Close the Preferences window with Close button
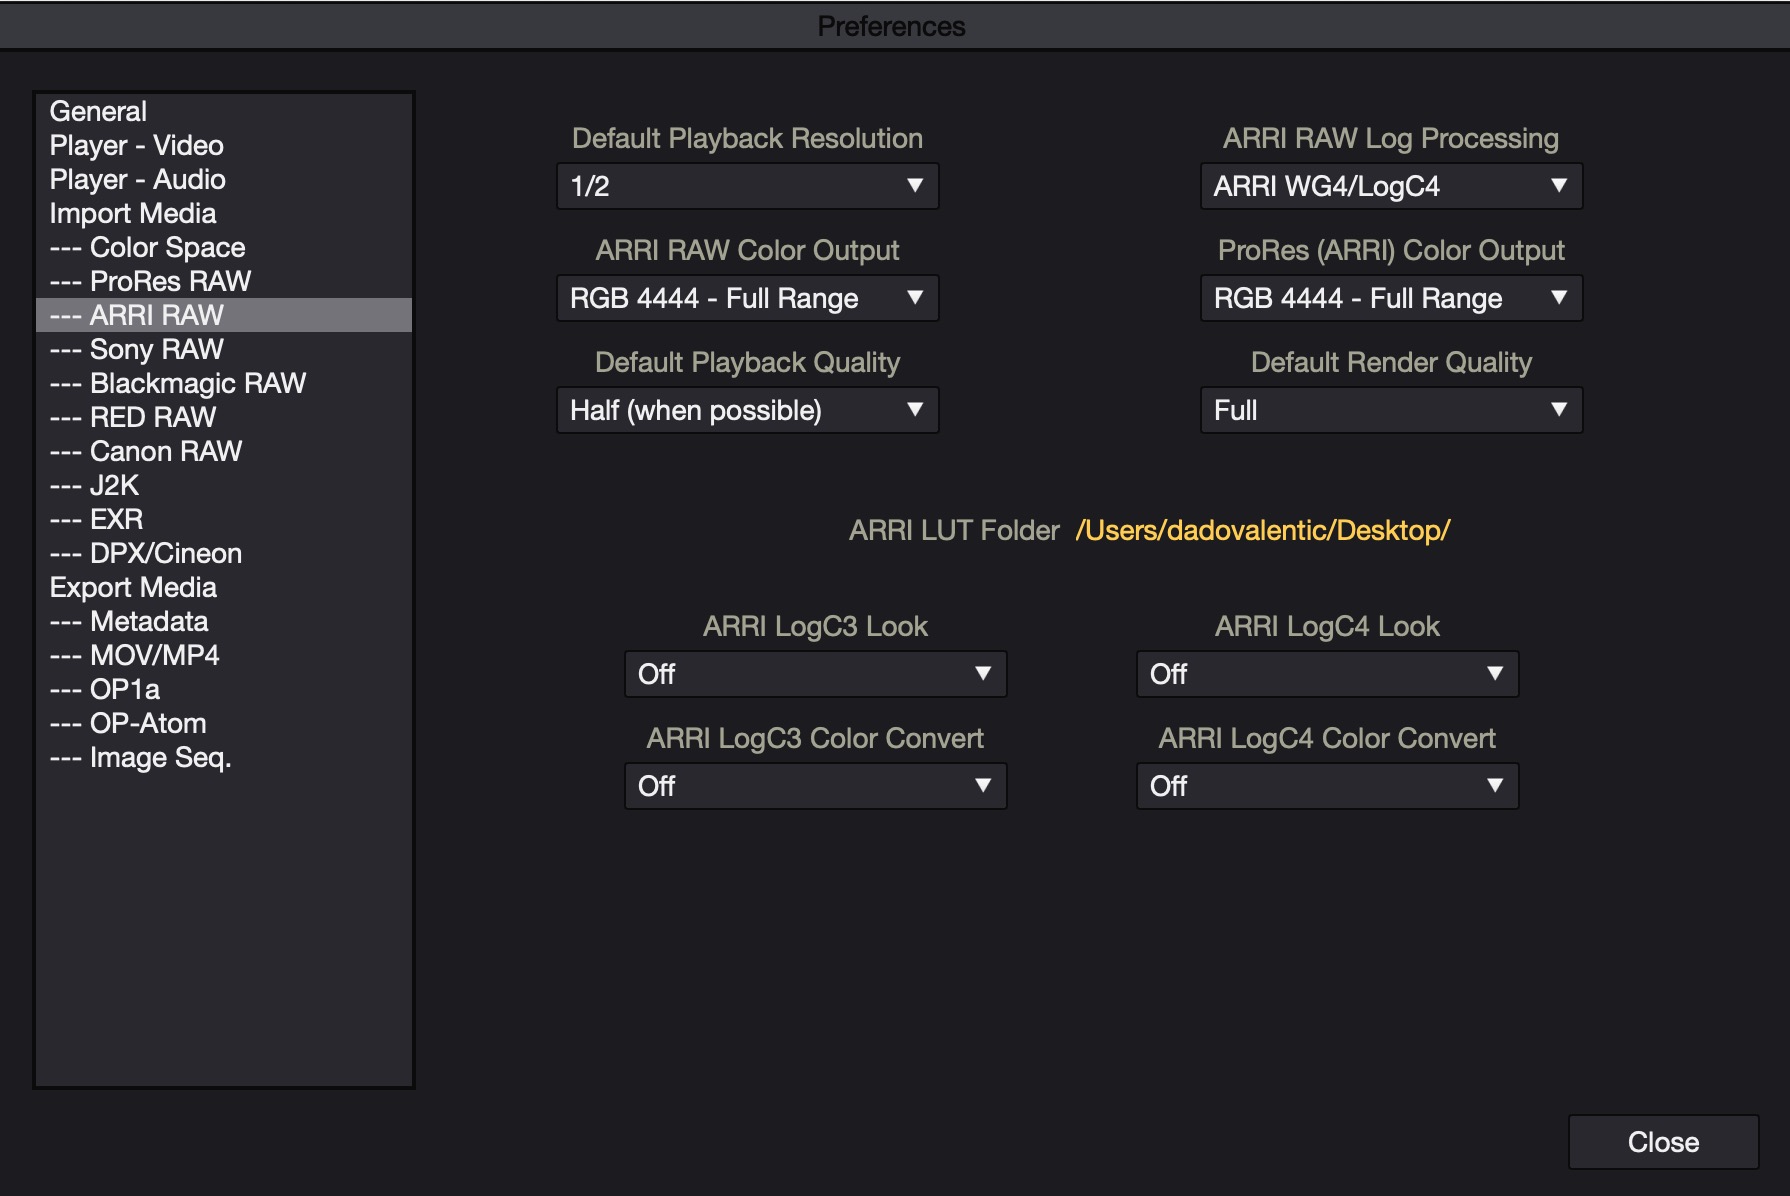The height and width of the screenshot is (1196, 1790). pos(1662,1142)
